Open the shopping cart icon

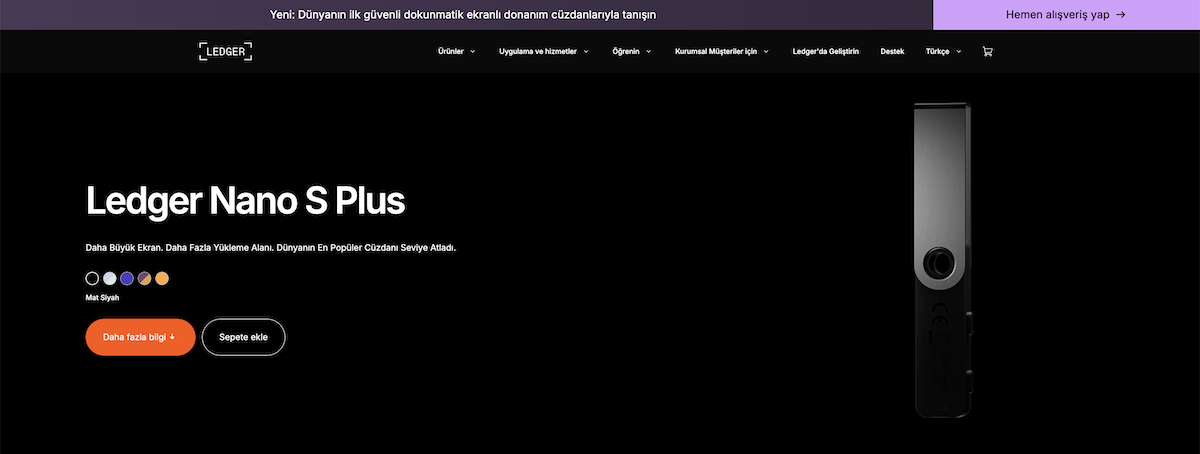point(988,51)
